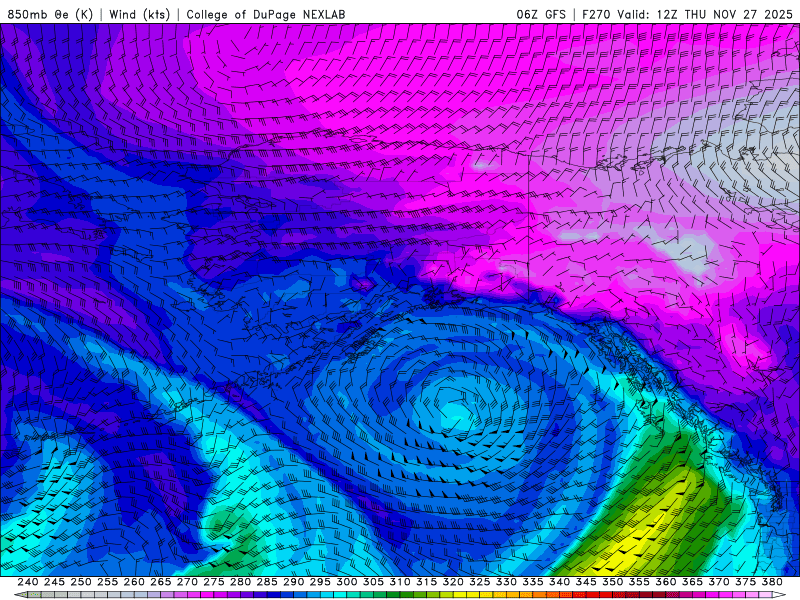This screenshot has height=600, width=800.
Task: Choose the 355 legend number
Action: 639,582
